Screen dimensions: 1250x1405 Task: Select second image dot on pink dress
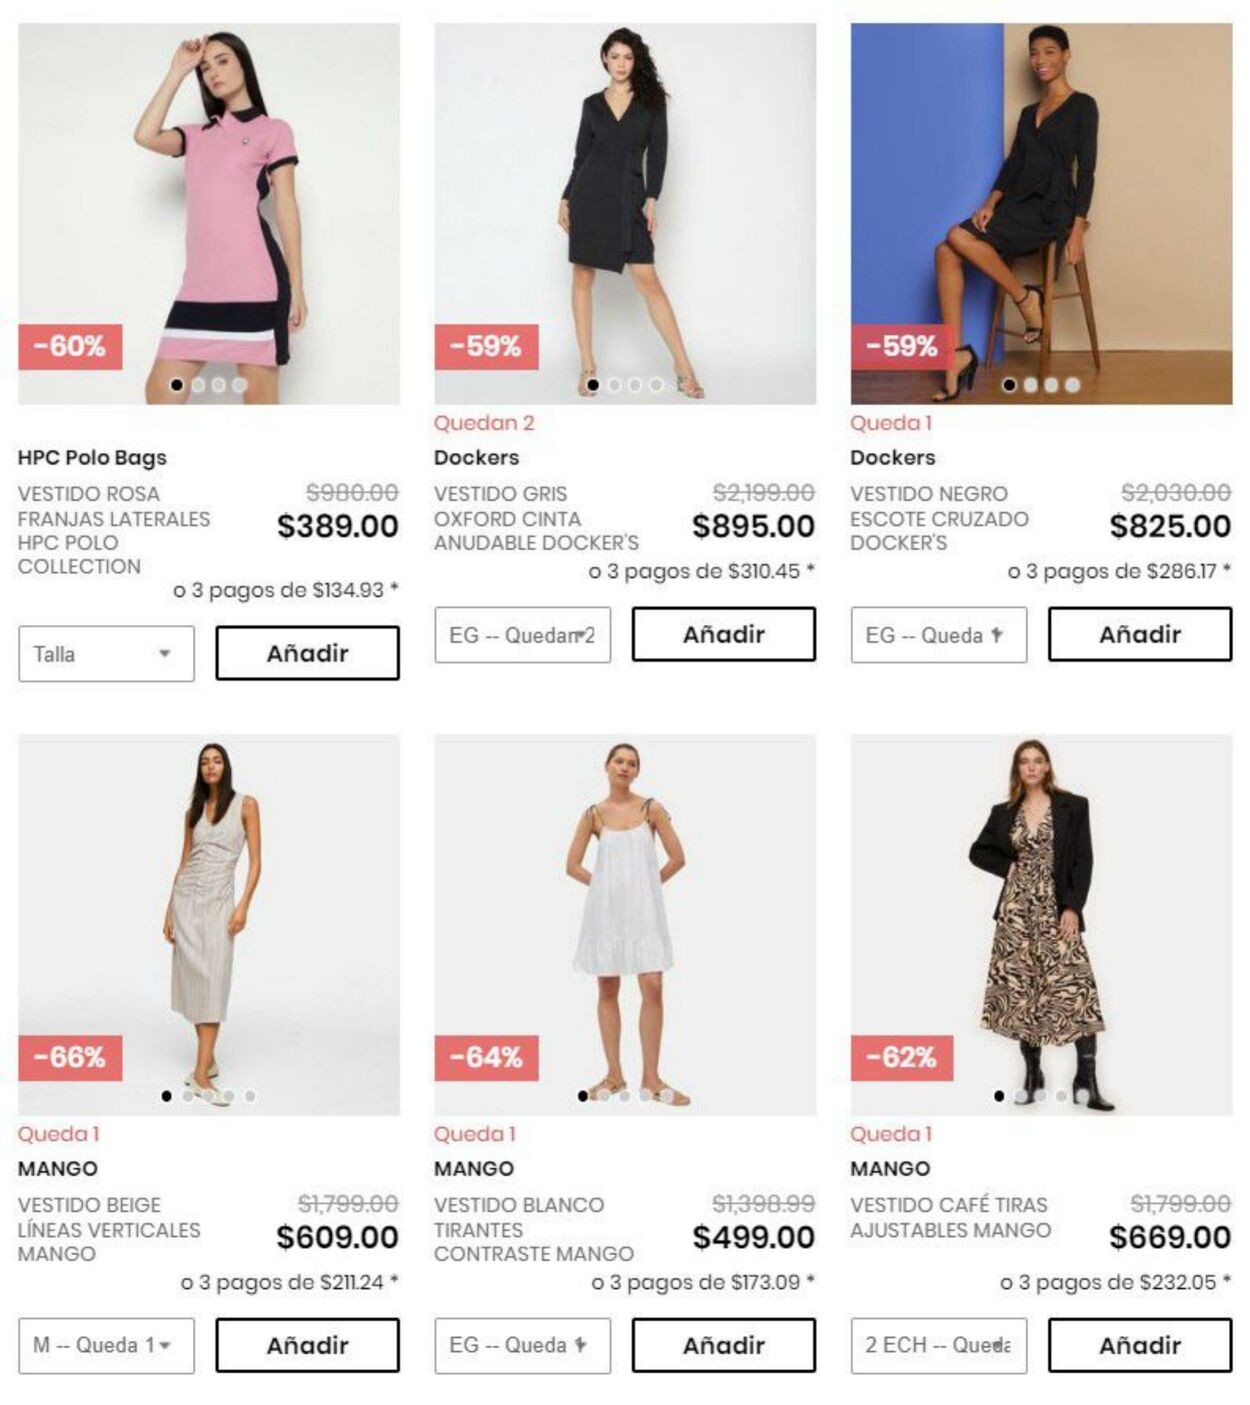click(x=198, y=385)
